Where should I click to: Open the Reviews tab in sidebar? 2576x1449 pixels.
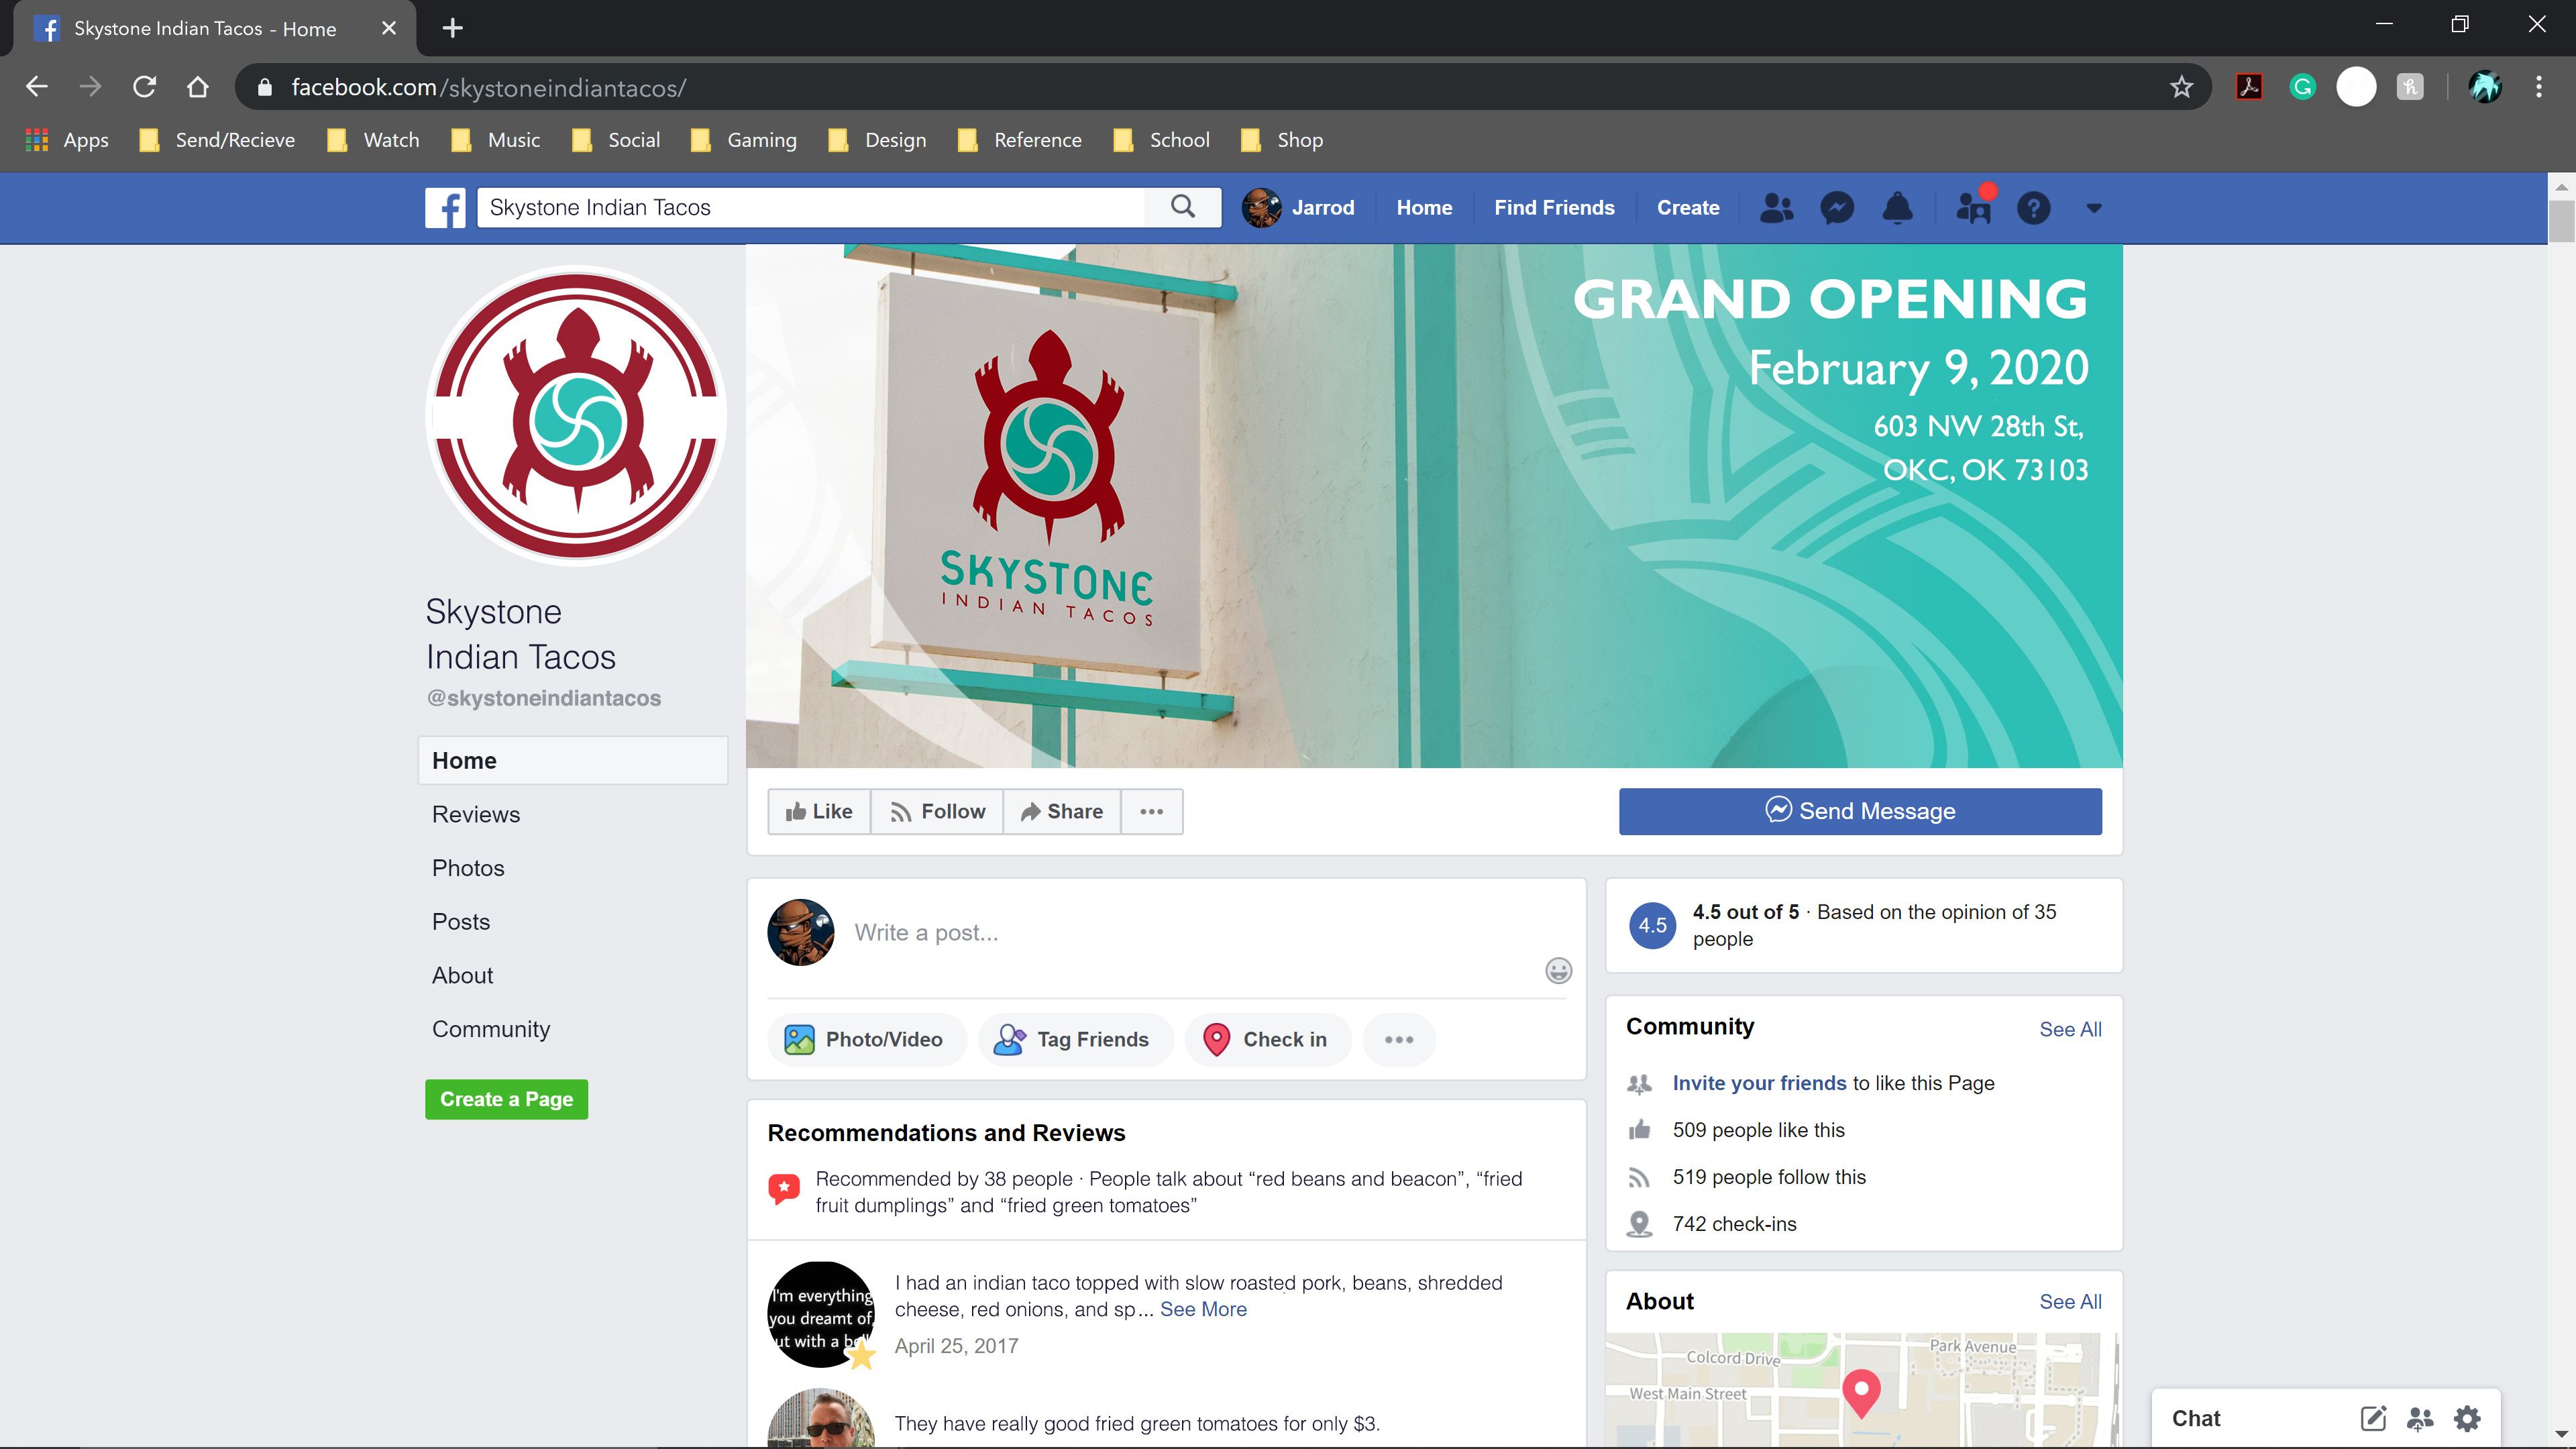point(476,814)
